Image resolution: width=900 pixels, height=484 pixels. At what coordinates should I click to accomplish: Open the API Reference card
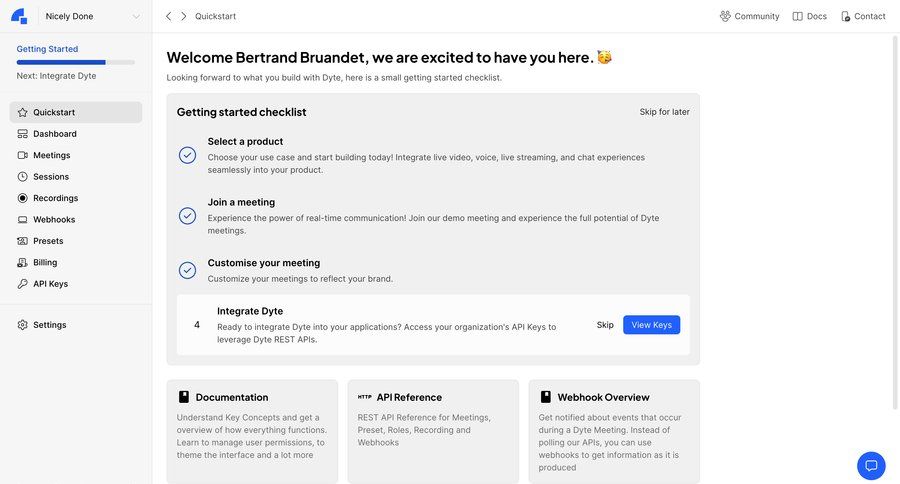433,431
